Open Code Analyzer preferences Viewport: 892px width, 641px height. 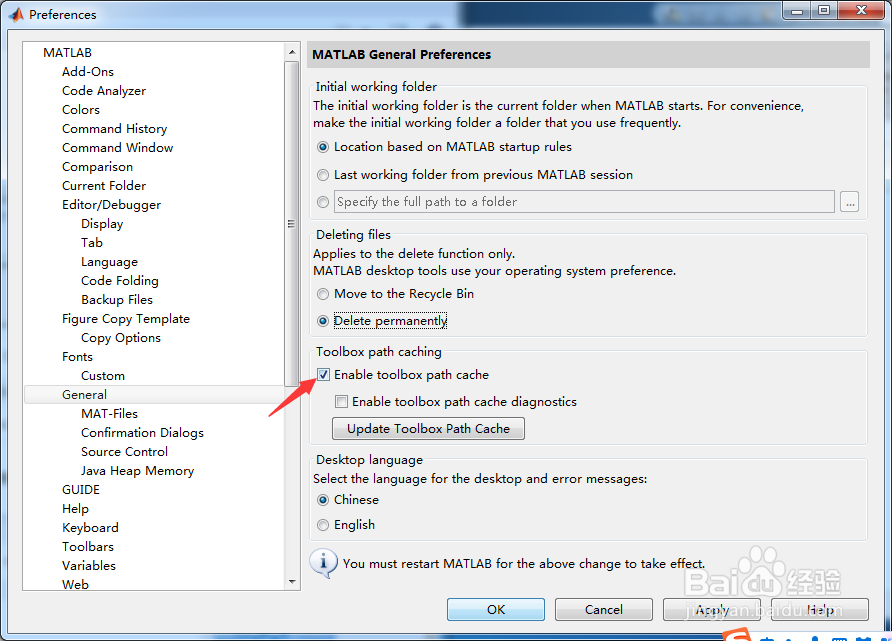(104, 91)
